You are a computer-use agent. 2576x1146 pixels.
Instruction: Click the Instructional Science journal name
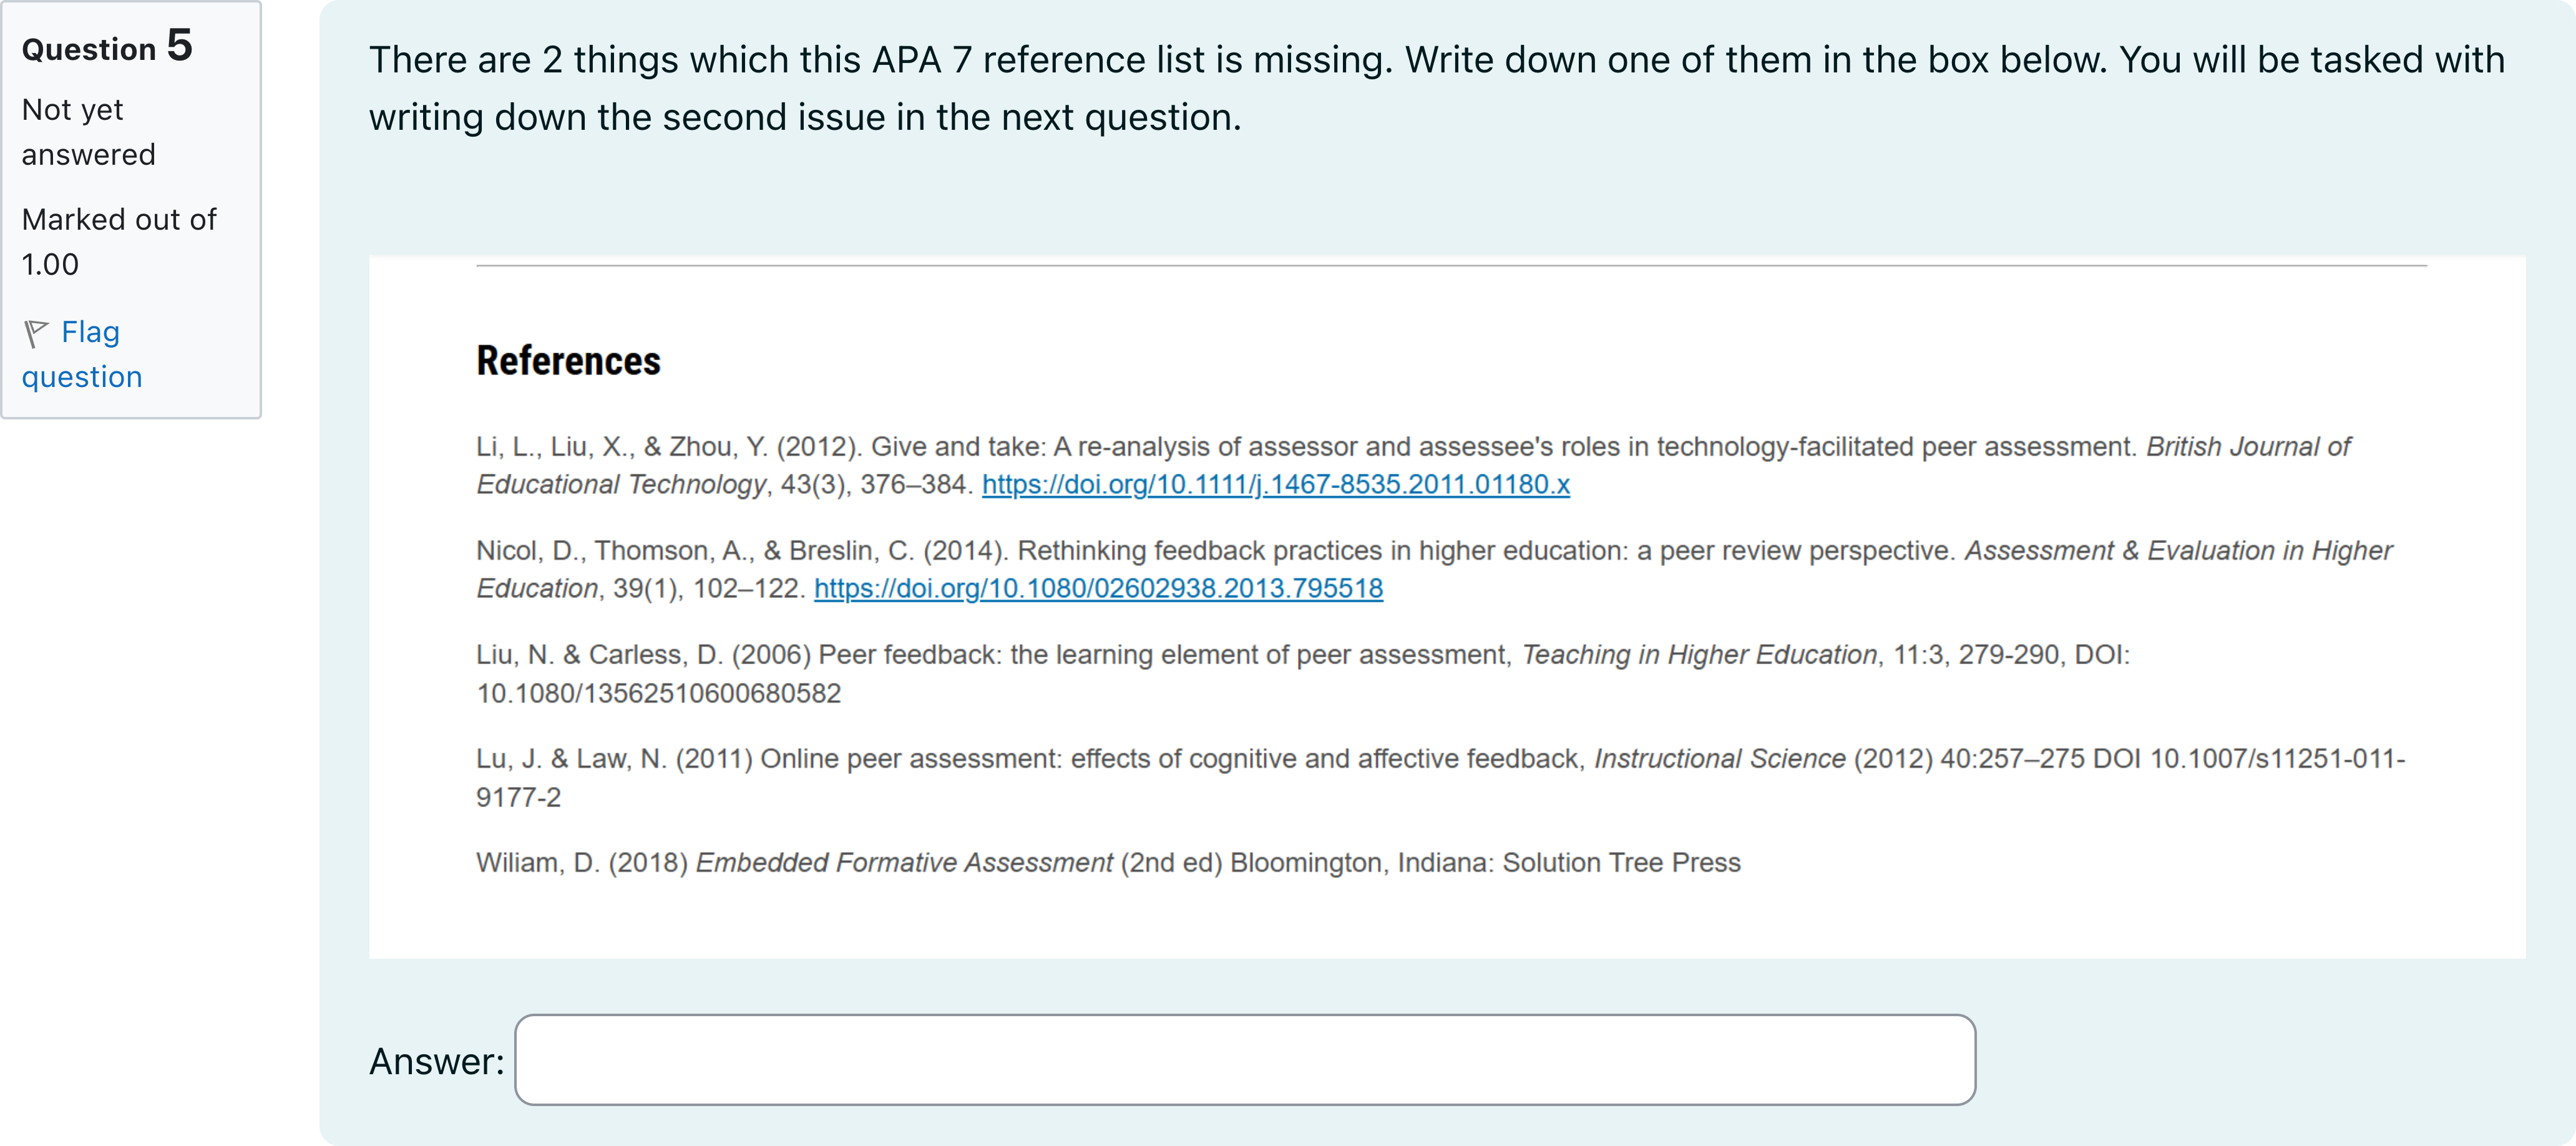pos(1719,759)
